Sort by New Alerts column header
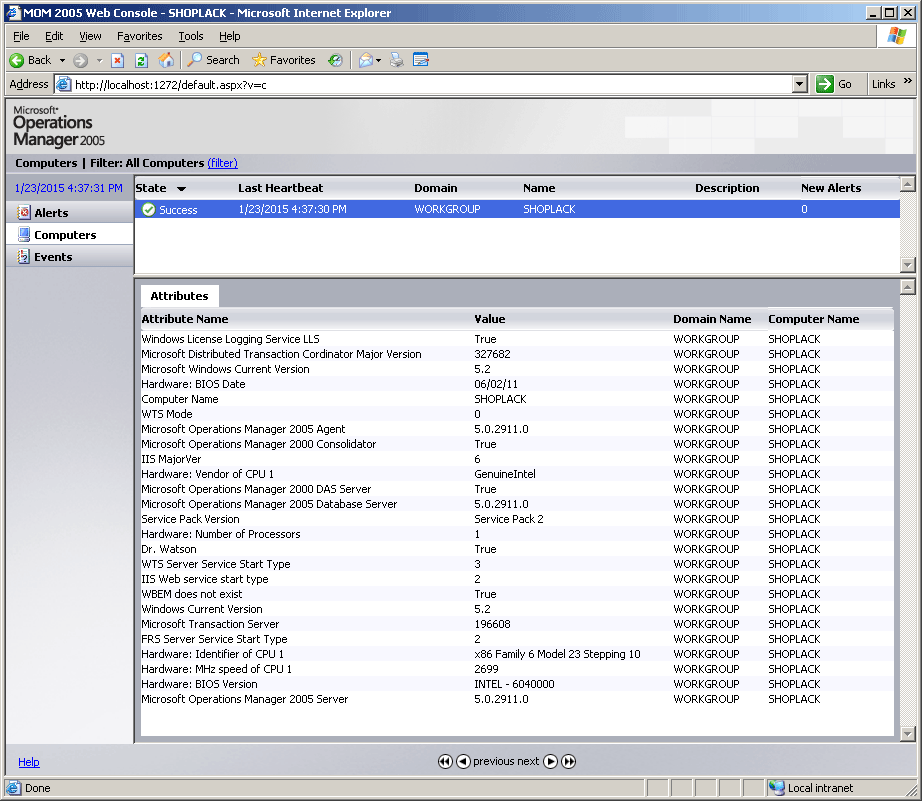This screenshot has width=922, height=801. tap(831, 188)
